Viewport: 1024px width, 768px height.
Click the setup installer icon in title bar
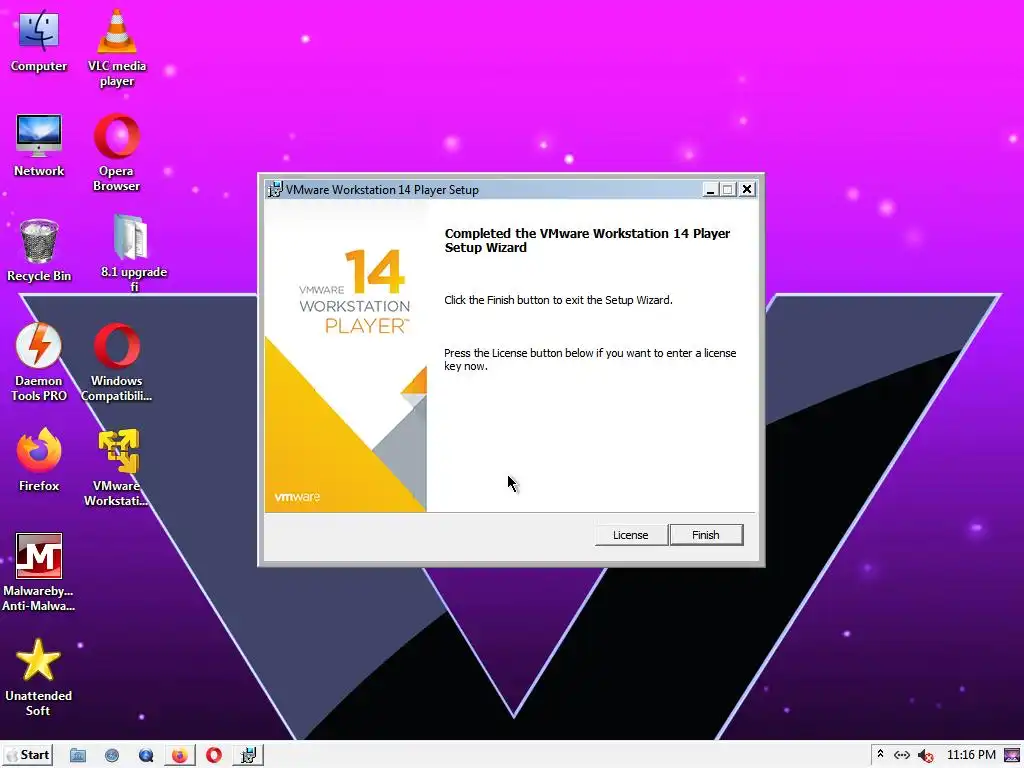[275, 189]
